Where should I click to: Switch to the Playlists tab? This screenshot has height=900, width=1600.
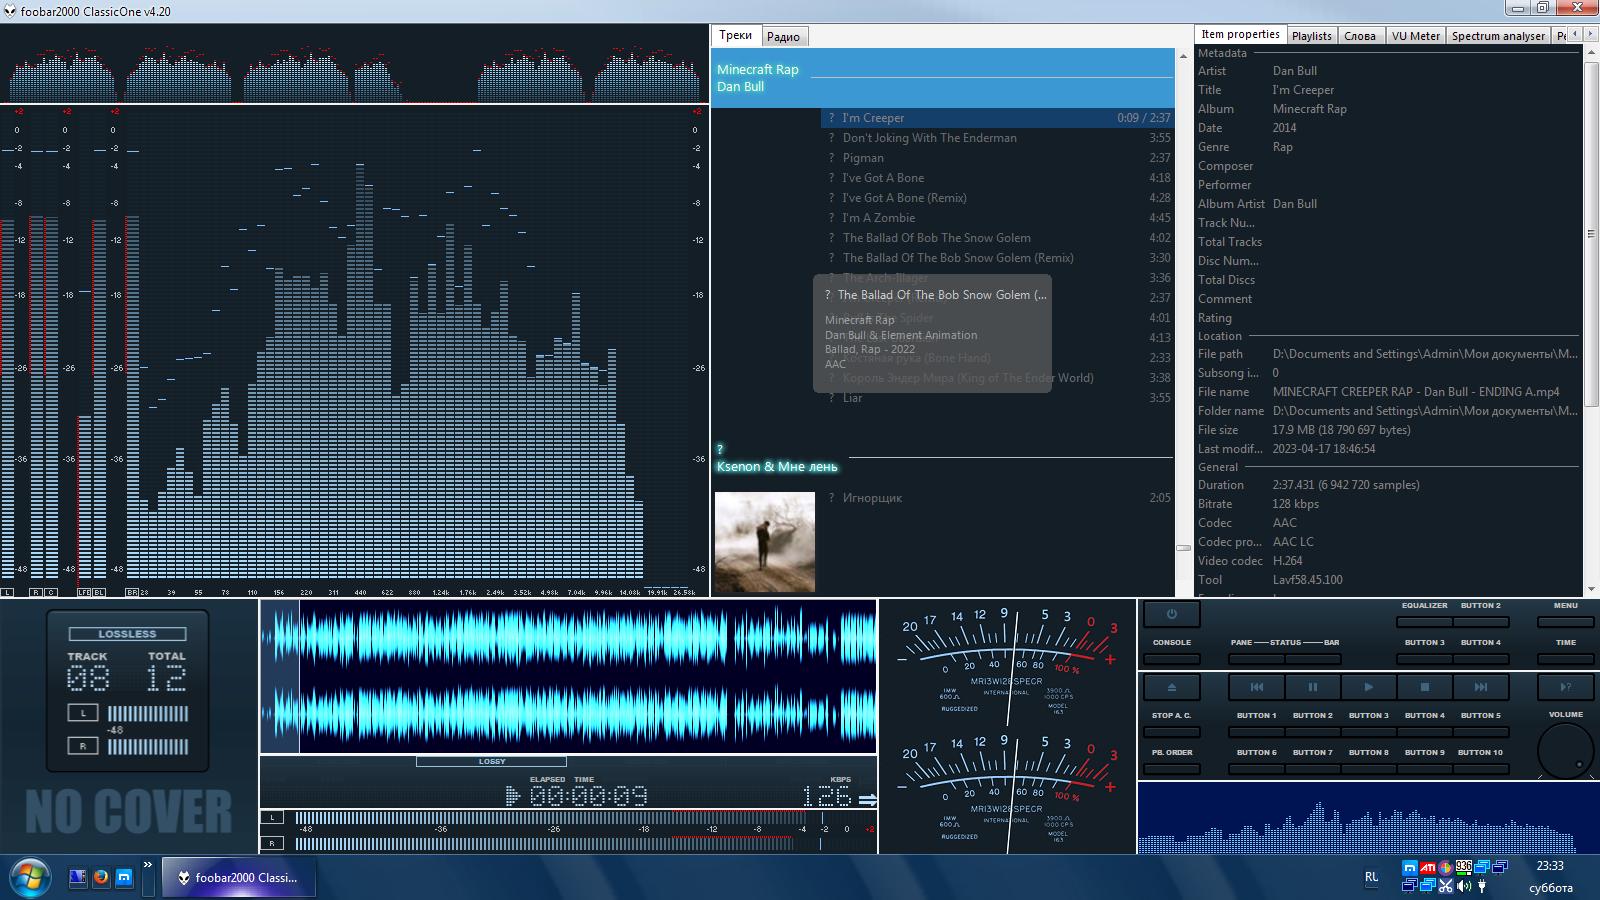click(x=1311, y=36)
